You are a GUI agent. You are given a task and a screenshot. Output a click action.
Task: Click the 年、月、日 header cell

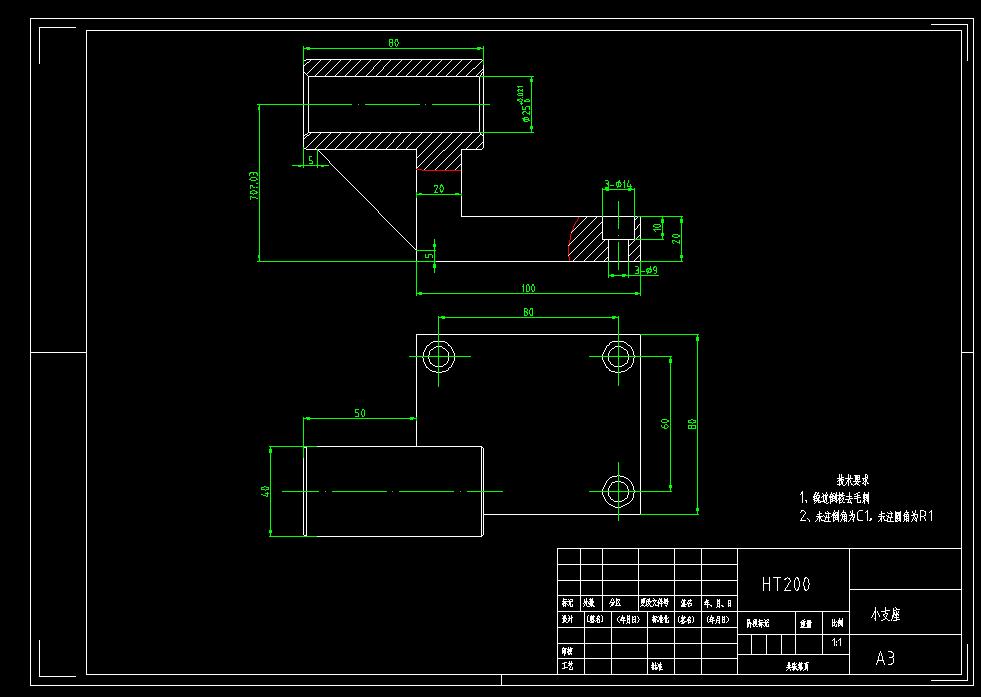718,603
